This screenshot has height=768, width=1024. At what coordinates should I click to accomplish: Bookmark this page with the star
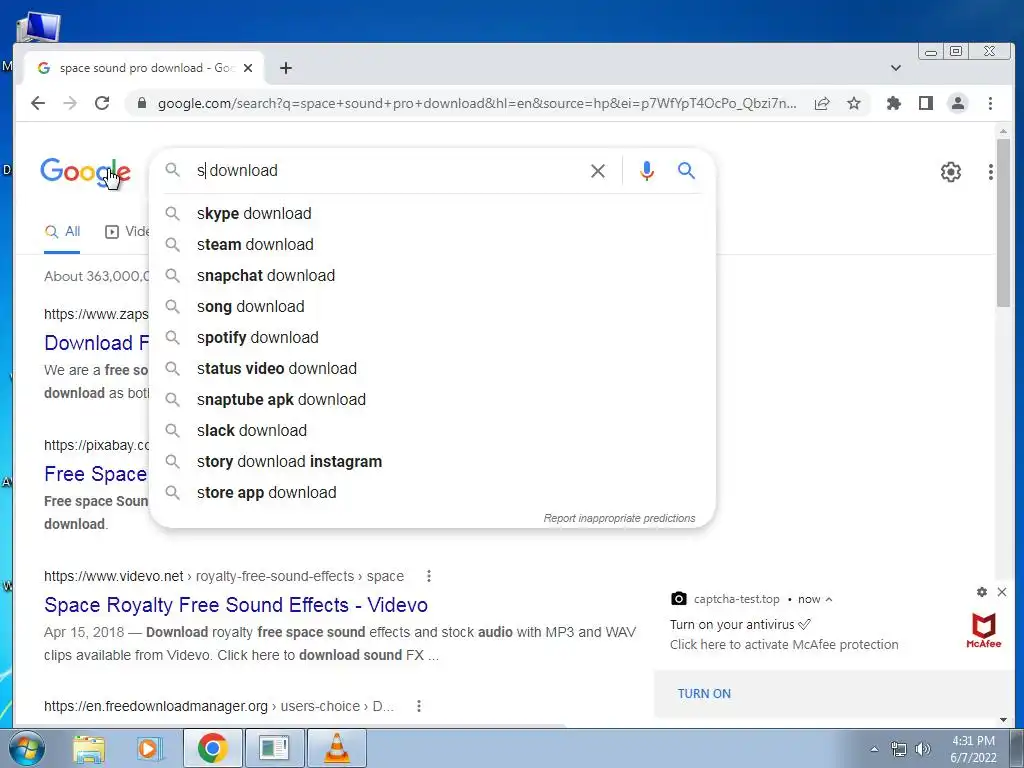(x=854, y=103)
